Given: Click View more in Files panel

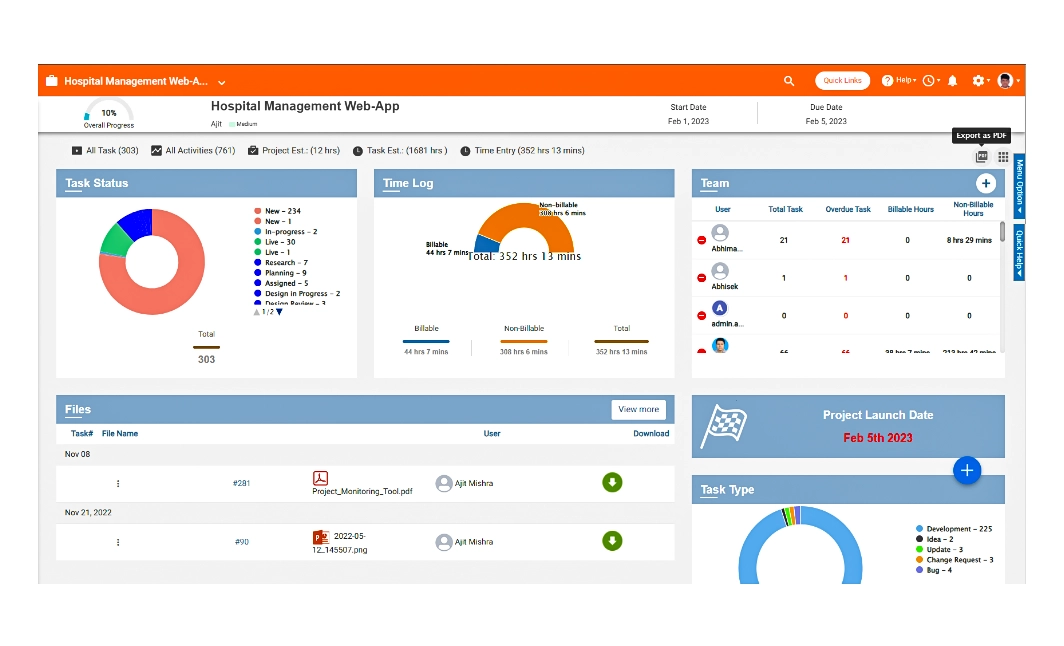Looking at the screenshot, I should (x=638, y=409).
